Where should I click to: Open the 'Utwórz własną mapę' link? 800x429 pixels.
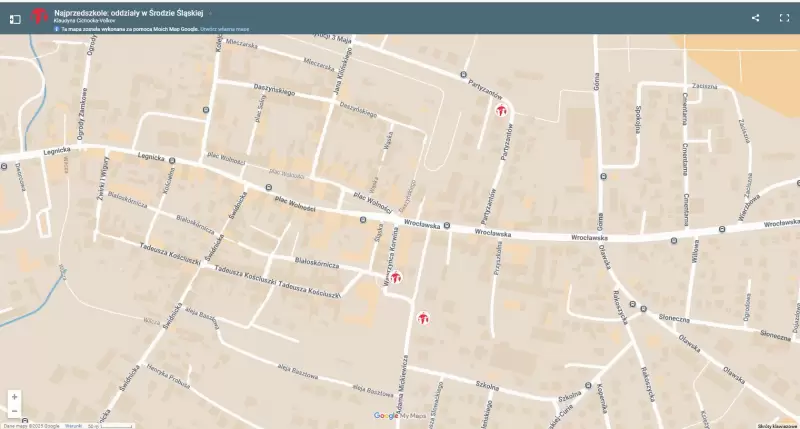(x=223, y=30)
